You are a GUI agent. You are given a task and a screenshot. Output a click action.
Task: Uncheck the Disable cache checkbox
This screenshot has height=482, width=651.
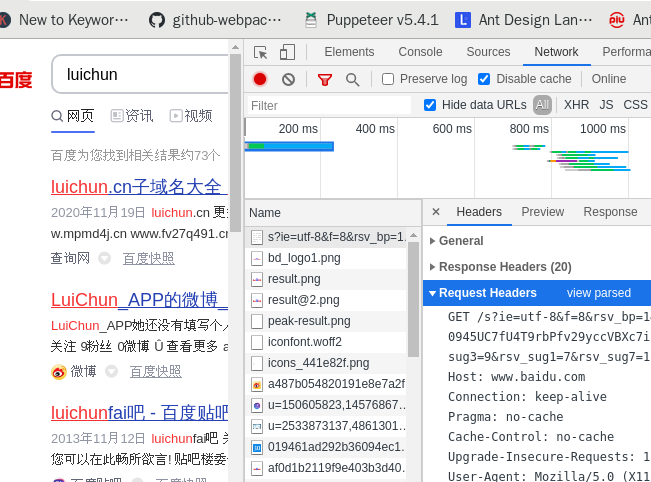point(484,79)
